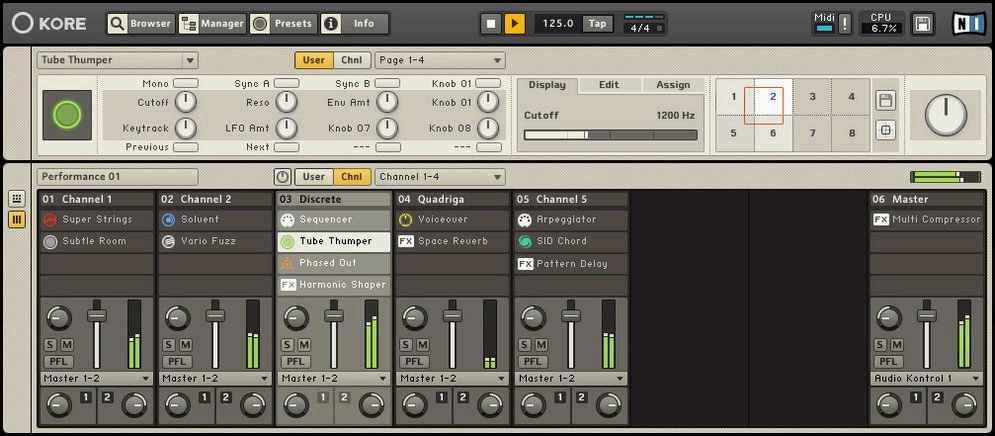Open the Browser panel
This screenshot has width=995, height=436.
click(x=141, y=23)
